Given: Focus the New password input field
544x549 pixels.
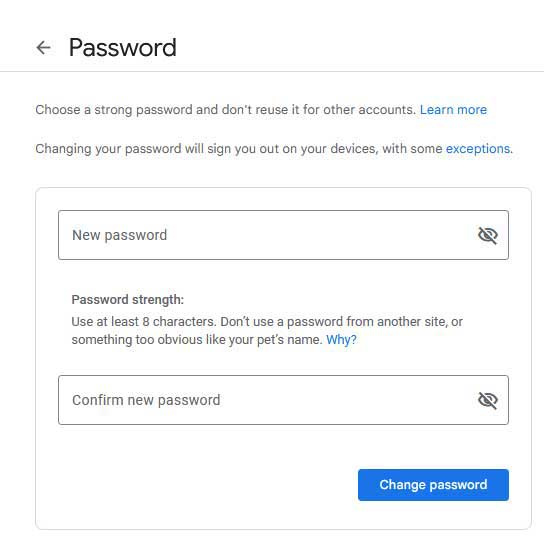Looking at the screenshot, I should 283,235.
